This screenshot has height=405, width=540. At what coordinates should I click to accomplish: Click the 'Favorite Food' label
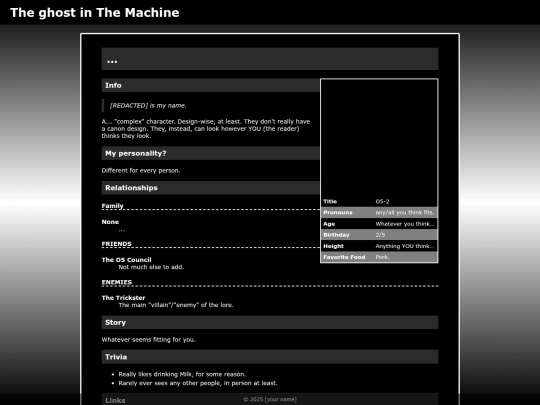[344, 257]
